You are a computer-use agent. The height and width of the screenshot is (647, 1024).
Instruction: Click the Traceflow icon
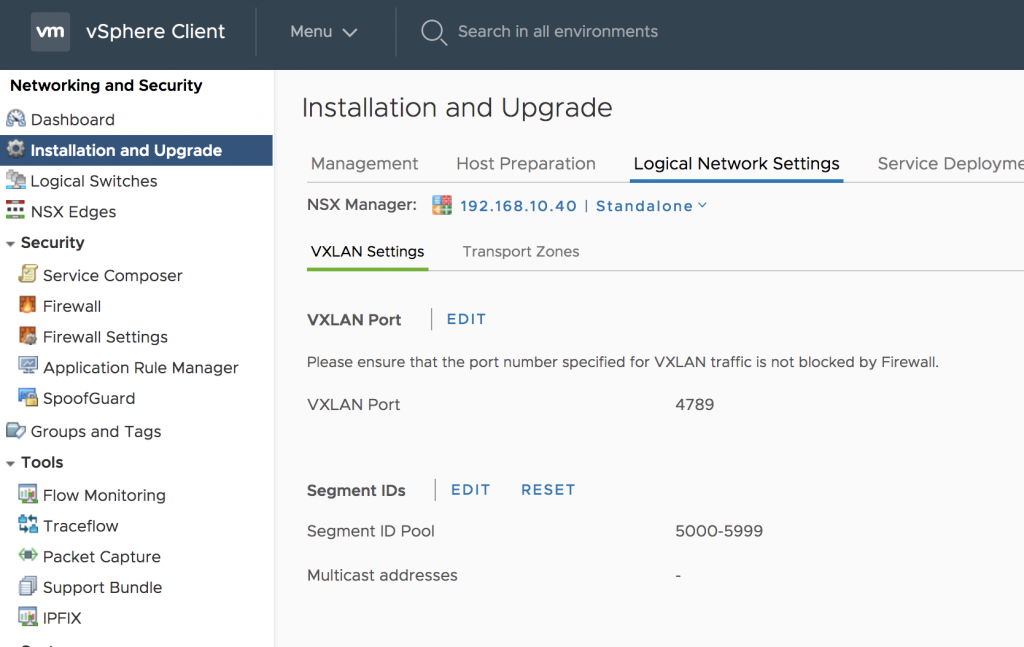[x=28, y=524]
